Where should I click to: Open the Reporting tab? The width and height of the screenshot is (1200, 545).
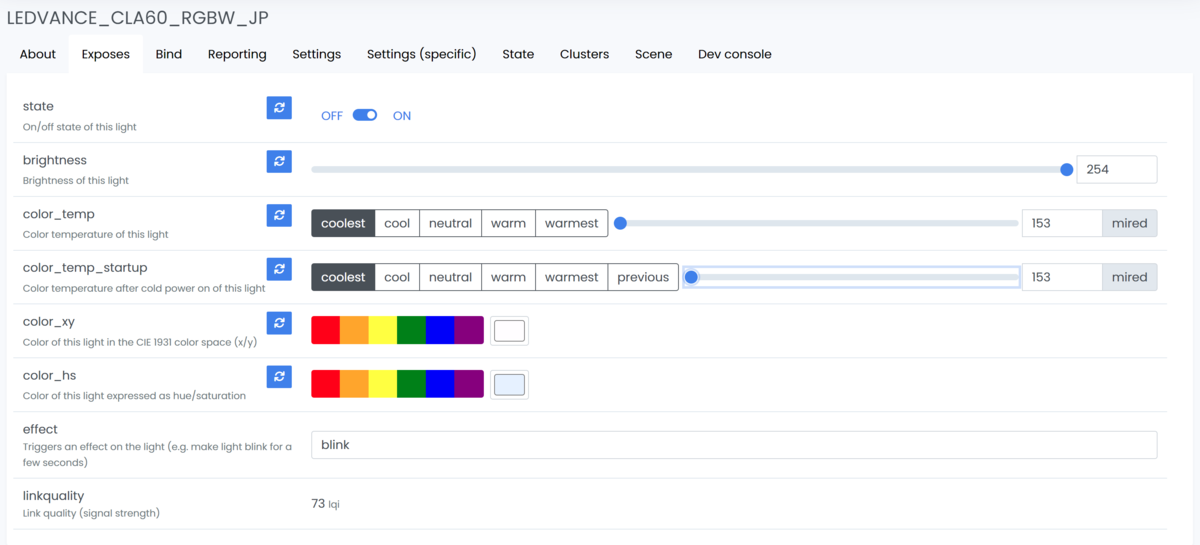pos(237,54)
